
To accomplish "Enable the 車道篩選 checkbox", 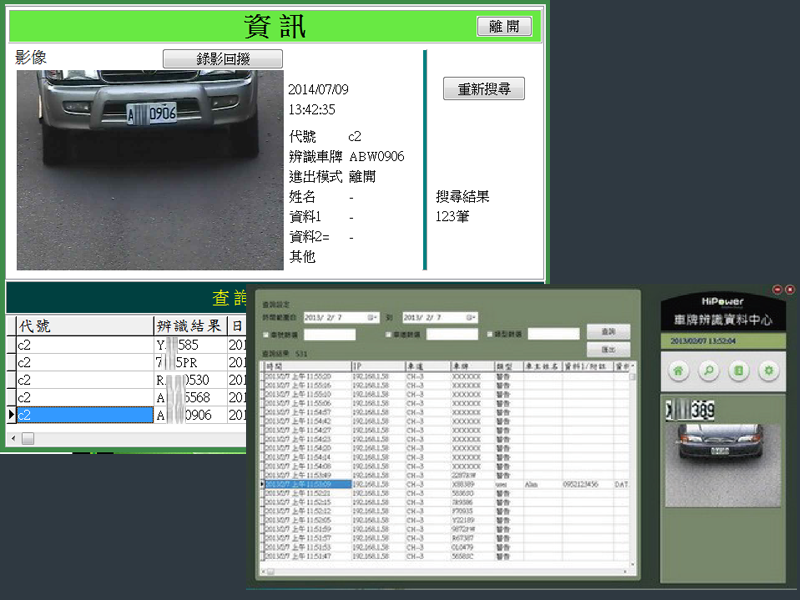I will [x=389, y=334].
